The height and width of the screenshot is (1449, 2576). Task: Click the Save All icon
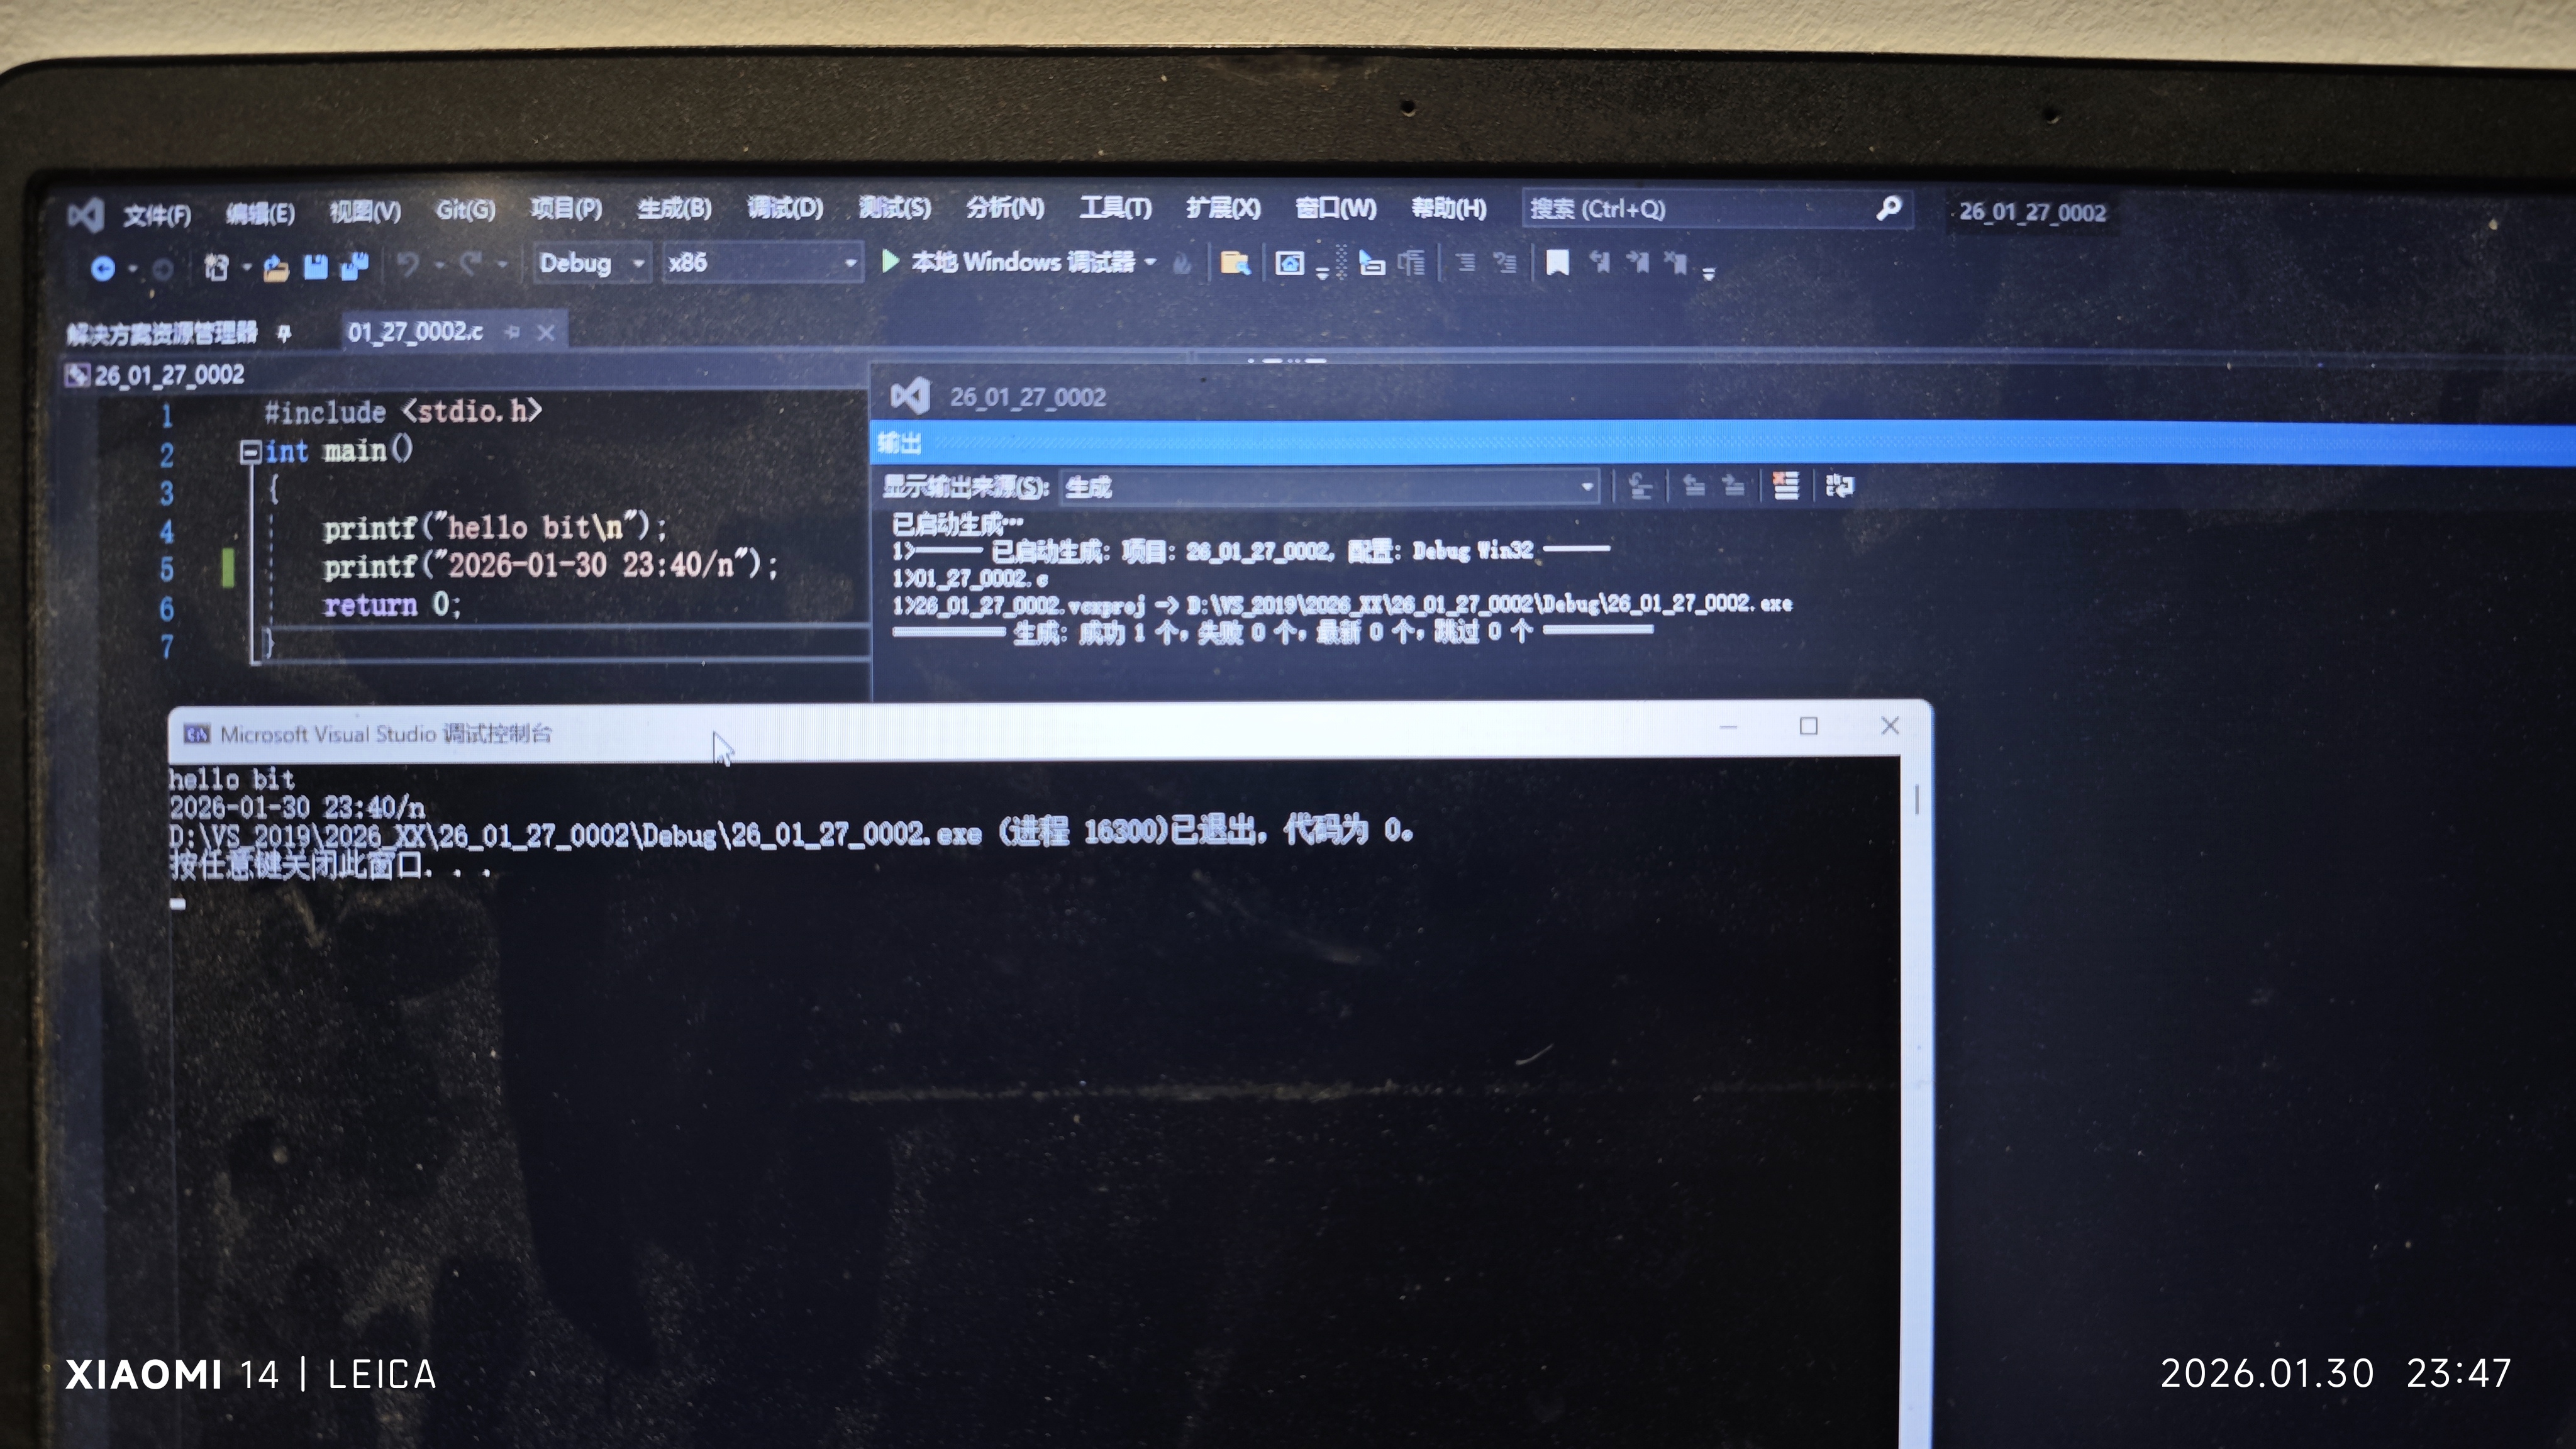click(354, 266)
